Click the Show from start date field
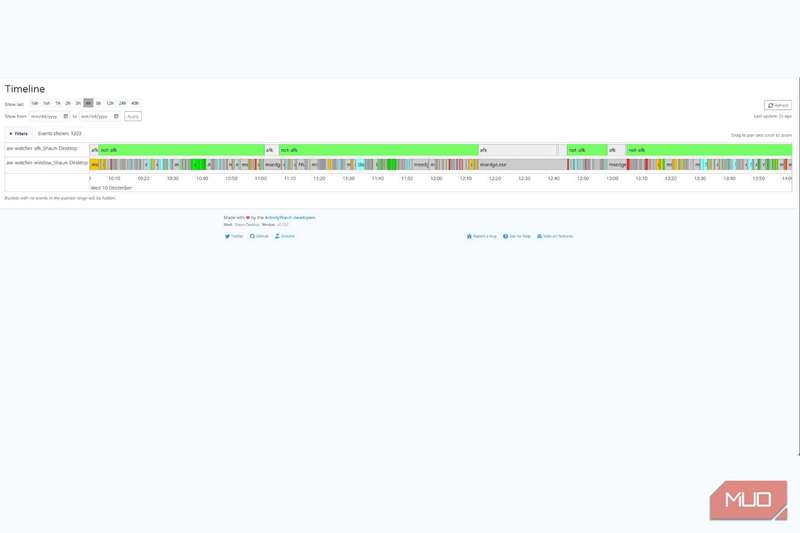 (x=46, y=116)
